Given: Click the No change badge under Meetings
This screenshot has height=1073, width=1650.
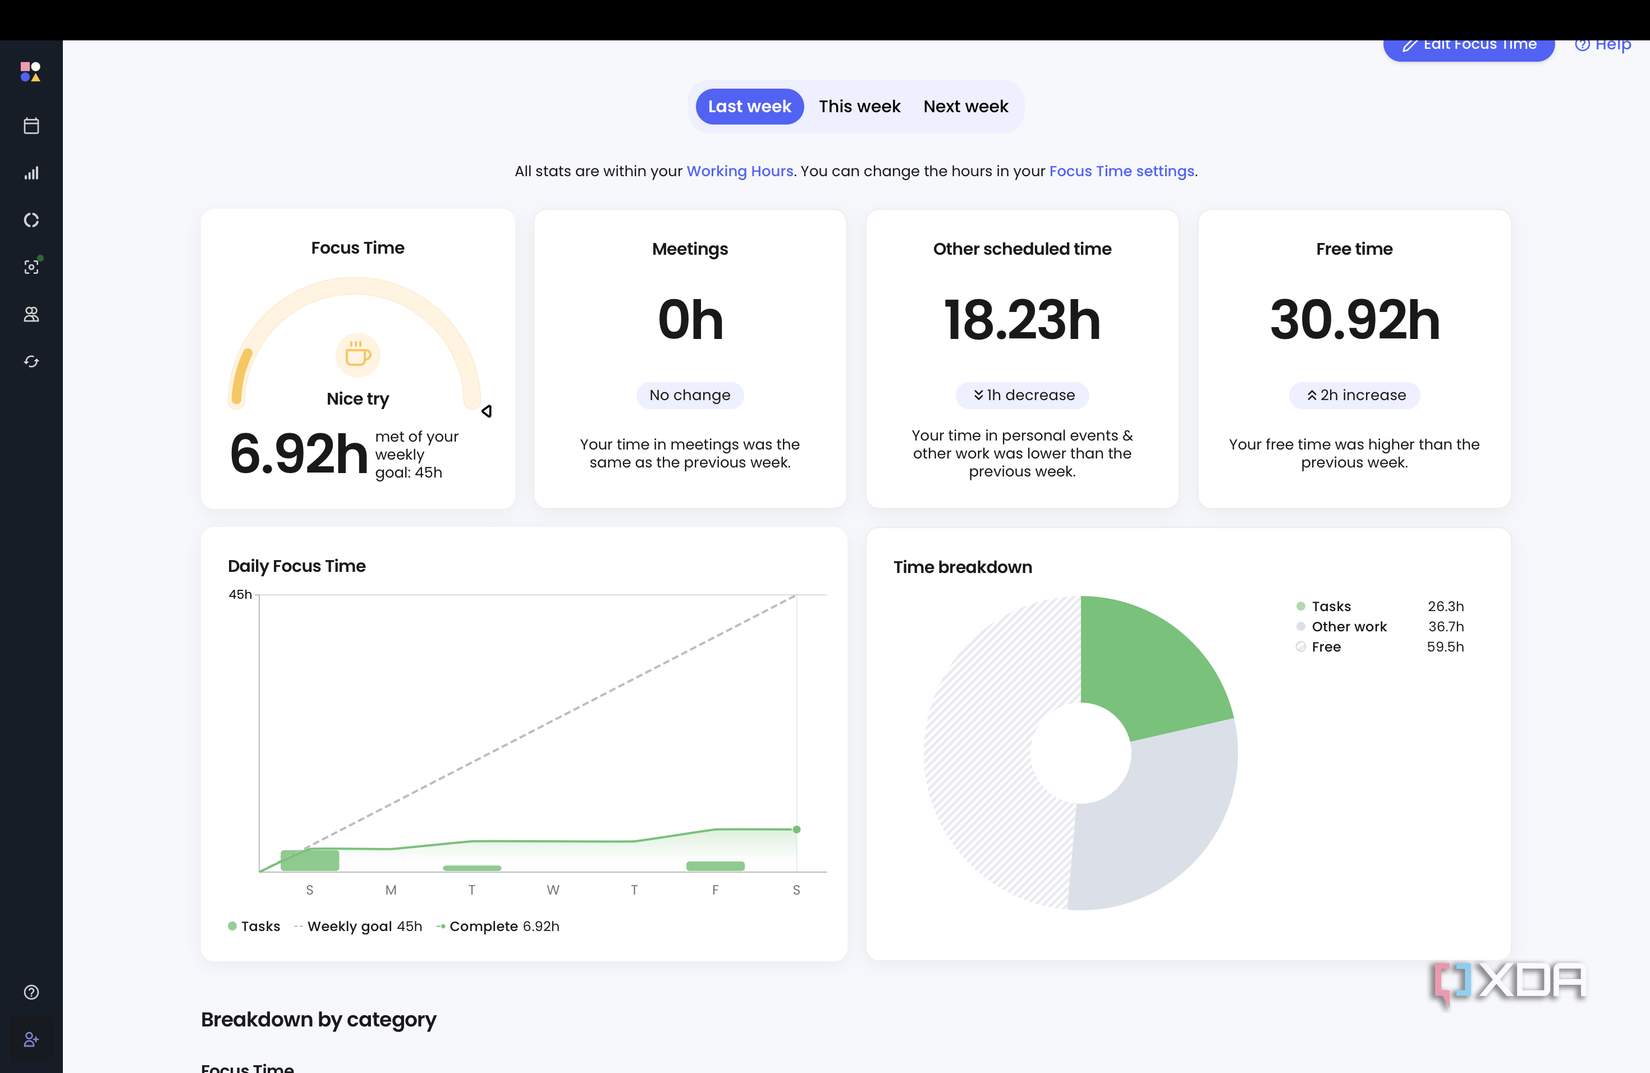Looking at the screenshot, I should tap(690, 395).
